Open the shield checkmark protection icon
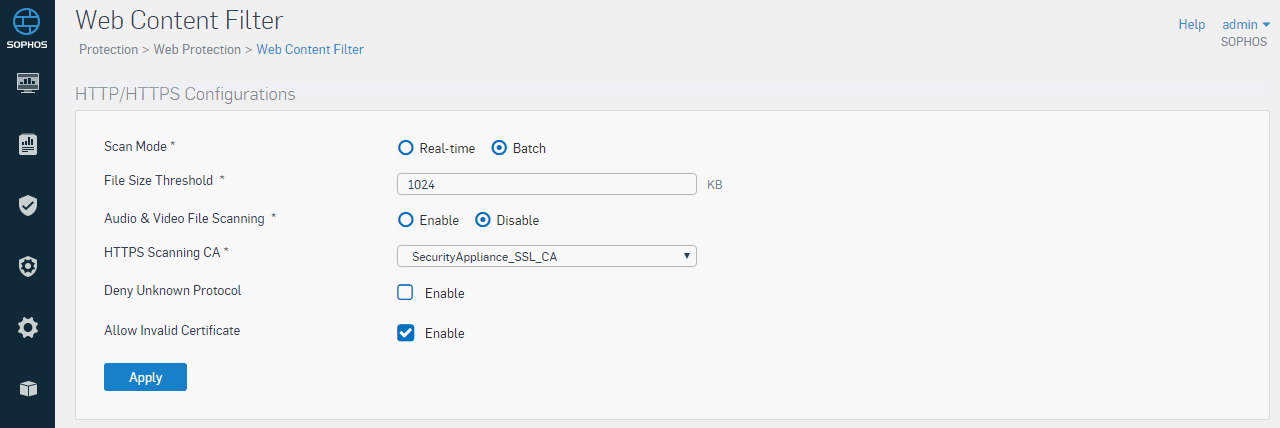This screenshot has height=428, width=1280. click(x=28, y=205)
